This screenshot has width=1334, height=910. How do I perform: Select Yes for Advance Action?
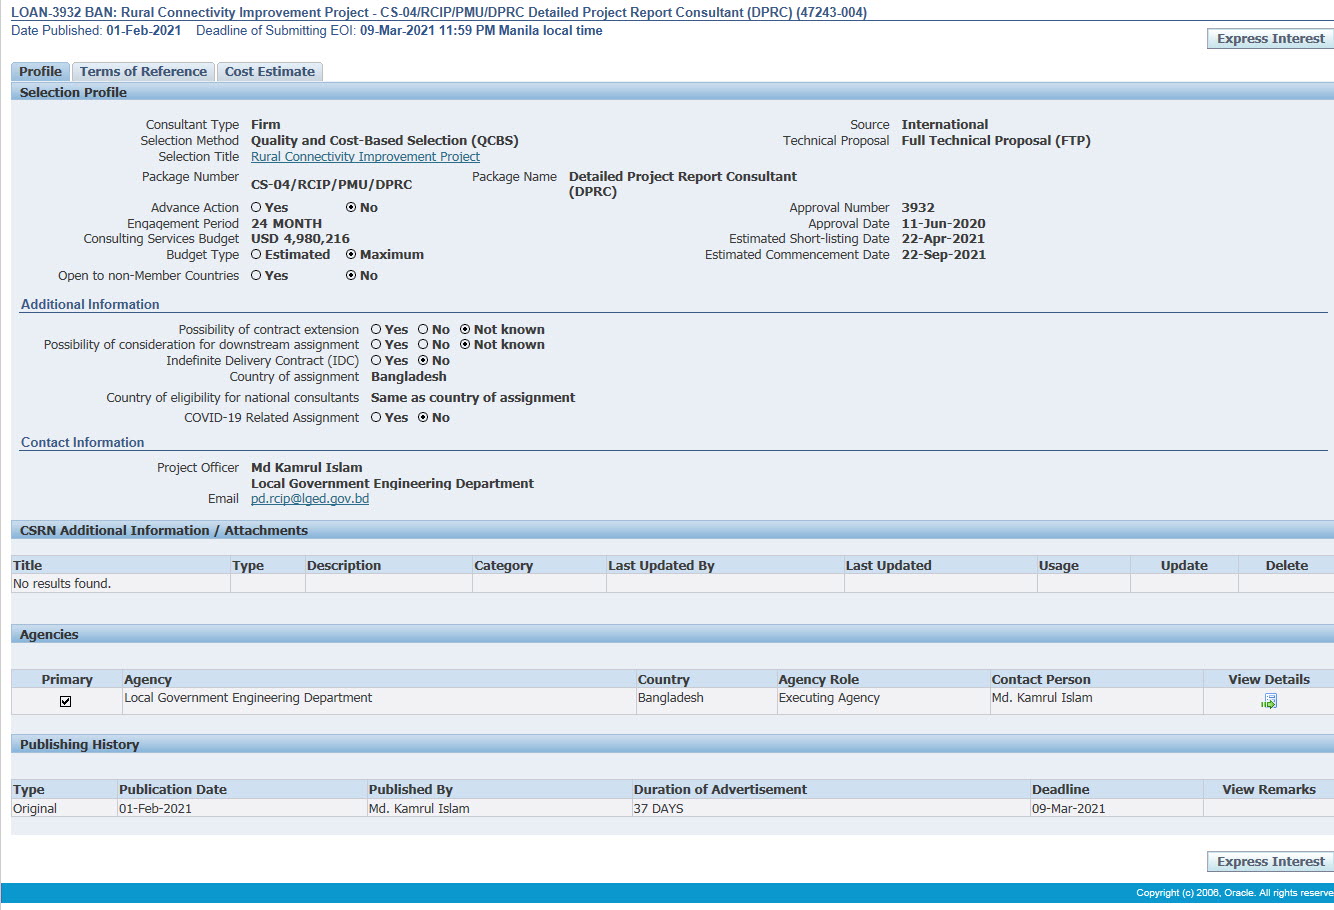[x=256, y=208]
